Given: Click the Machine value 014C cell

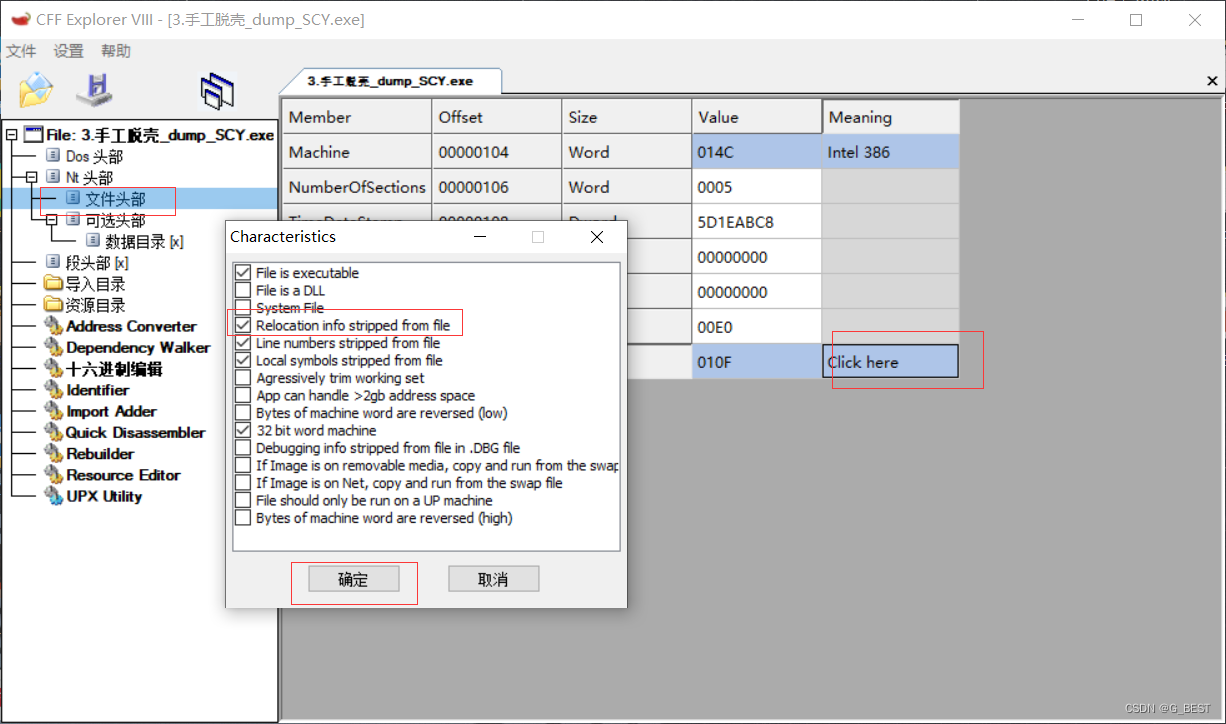Looking at the screenshot, I should pos(757,152).
